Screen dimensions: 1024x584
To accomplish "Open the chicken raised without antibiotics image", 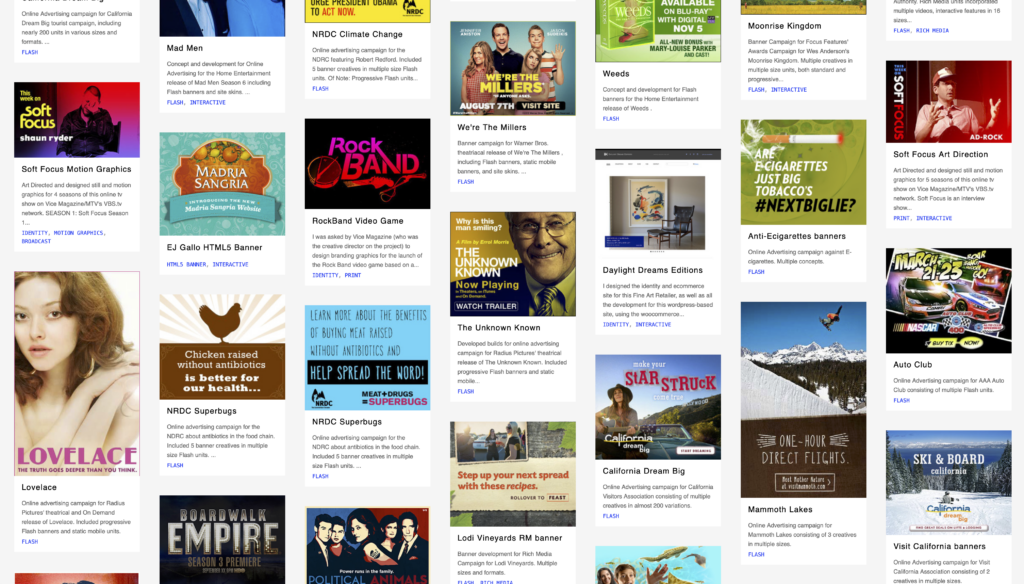I will pyautogui.click(x=222, y=346).
